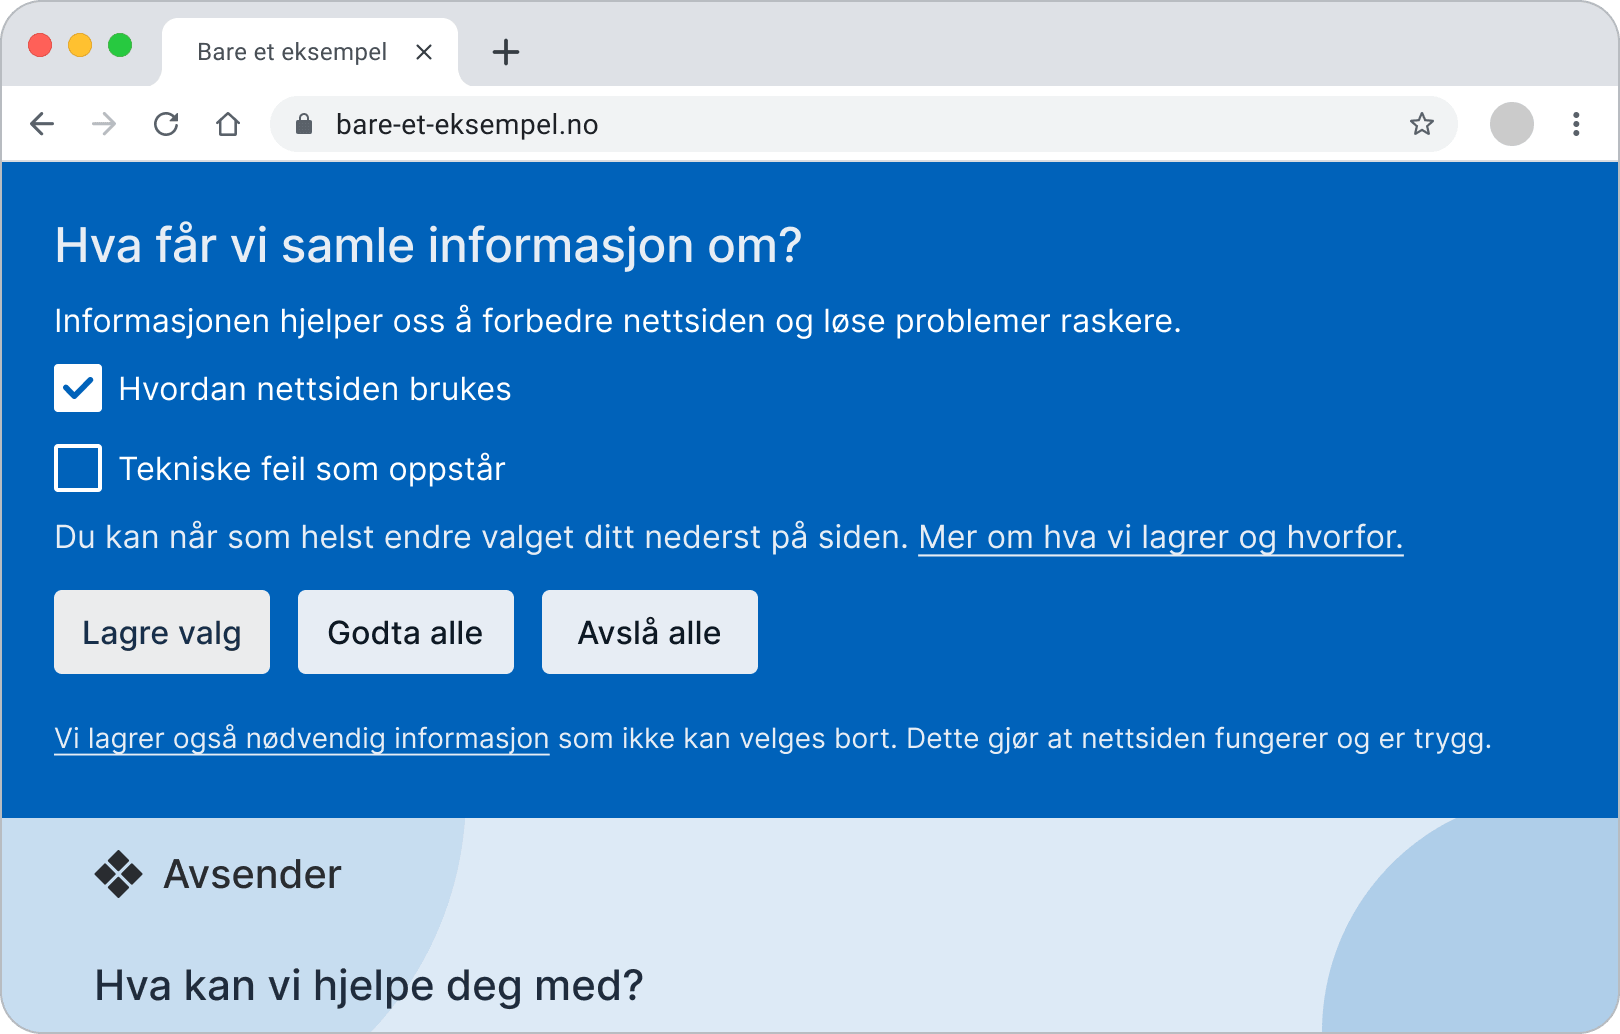Click the browser back arrow
The image size is (1620, 1034).
click(x=42, y=124)
